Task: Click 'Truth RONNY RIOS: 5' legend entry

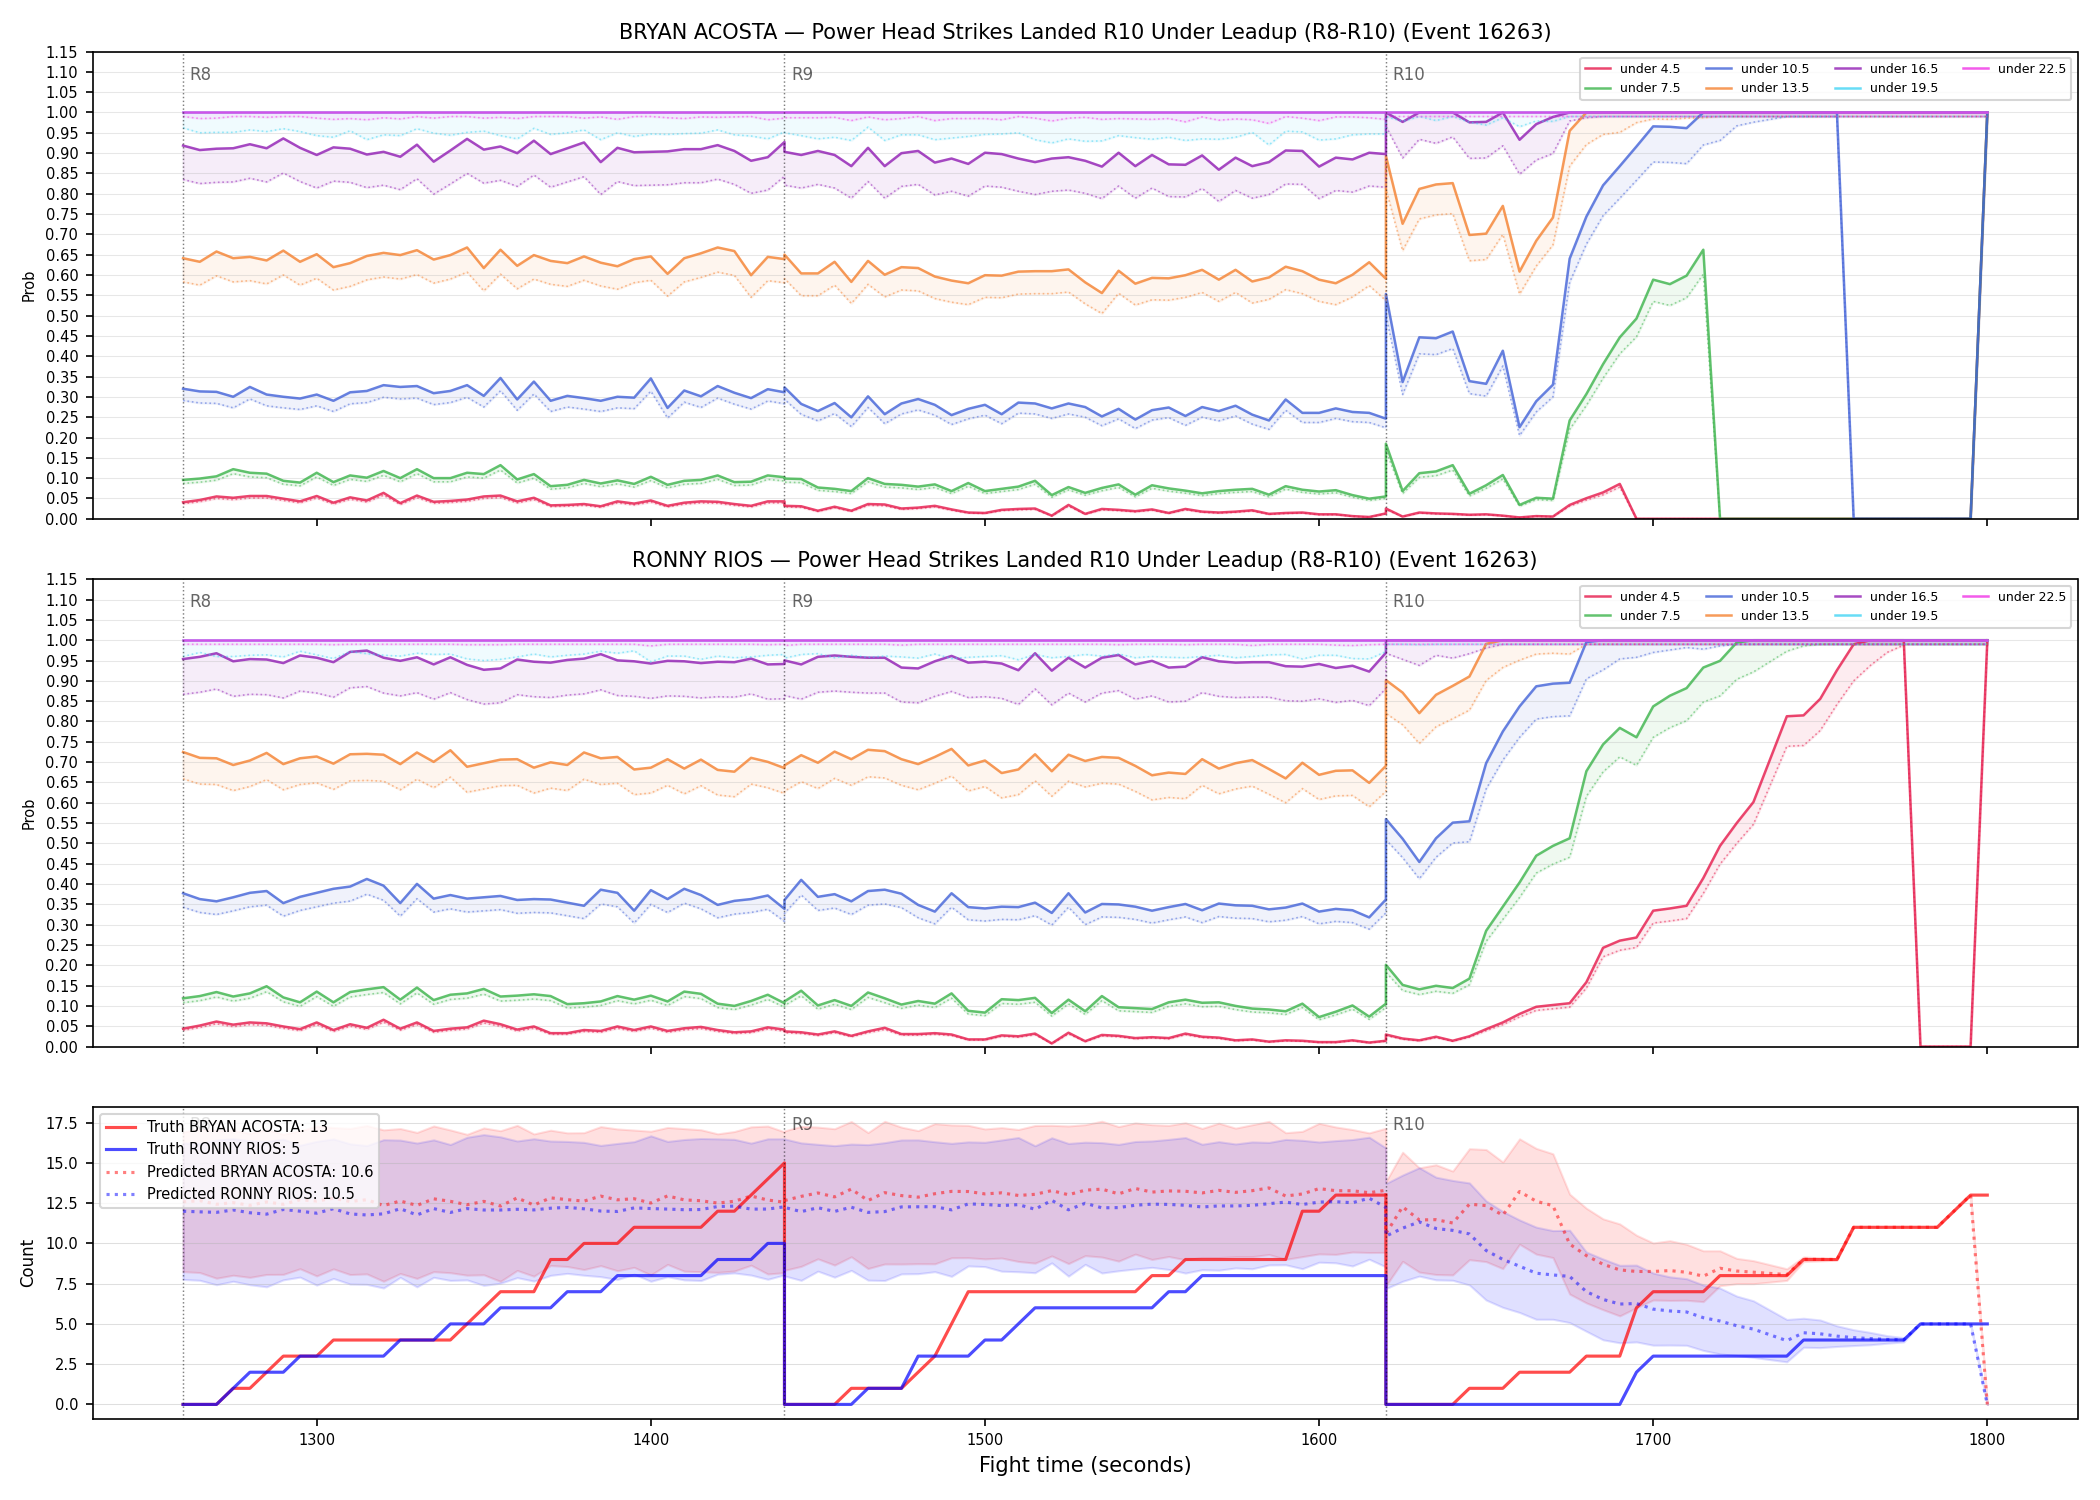Action: tap(203, 1149)
